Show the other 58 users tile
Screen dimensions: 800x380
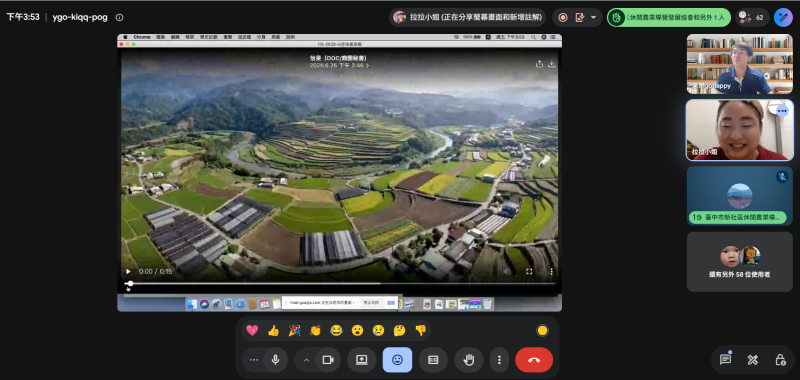pos(739,262)
